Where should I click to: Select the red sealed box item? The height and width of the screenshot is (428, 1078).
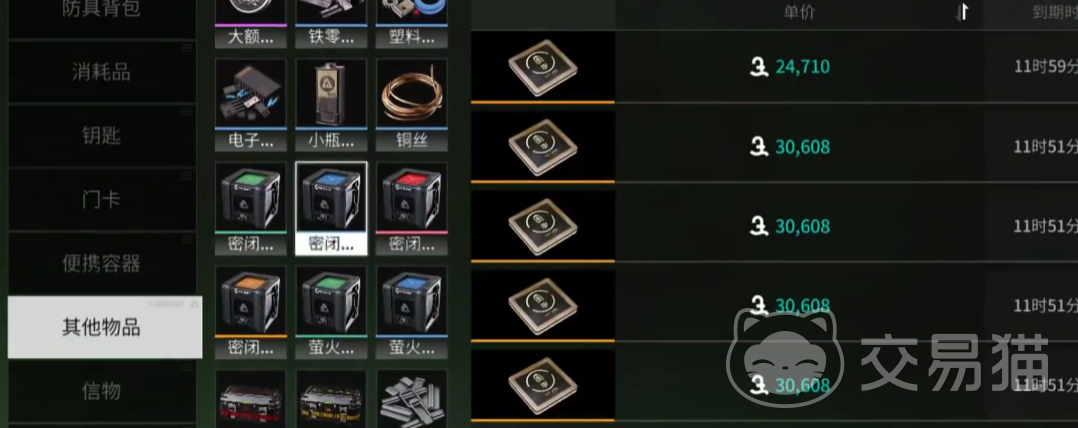click(412, 208)
